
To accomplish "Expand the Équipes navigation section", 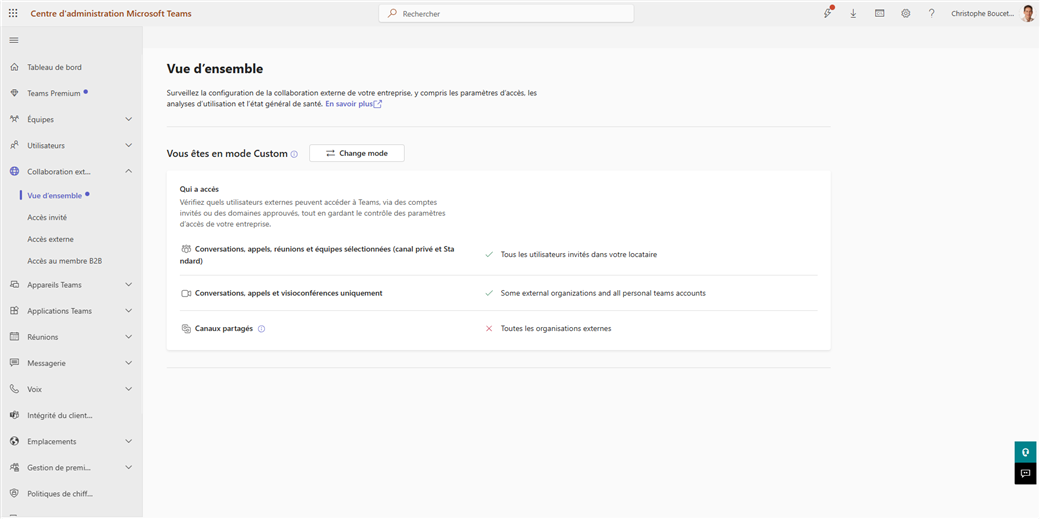I will pyautogui.click(x=128, y=119).
